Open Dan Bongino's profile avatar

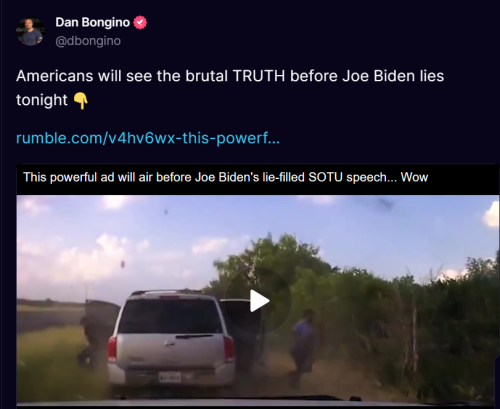tap(30, 32)
